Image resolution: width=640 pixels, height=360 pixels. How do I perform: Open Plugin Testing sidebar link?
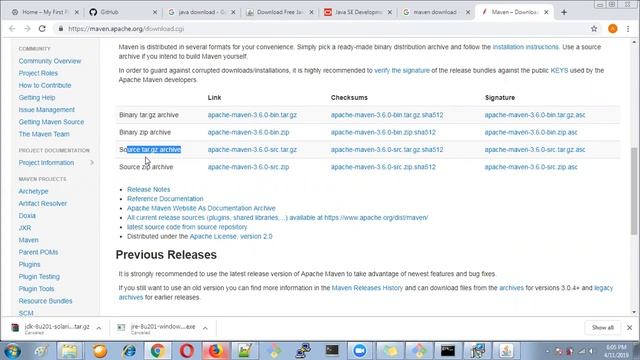[x=39, y=277]
